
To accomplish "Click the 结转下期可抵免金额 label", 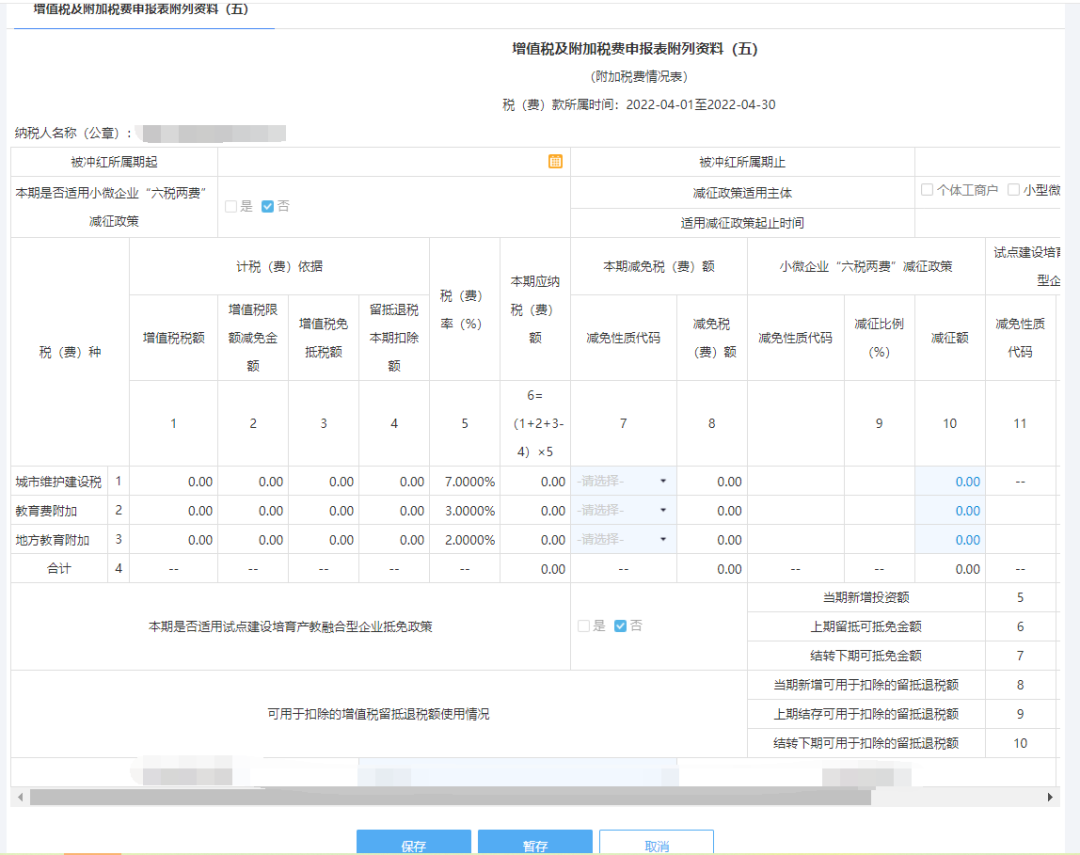I will click(866, 655).
